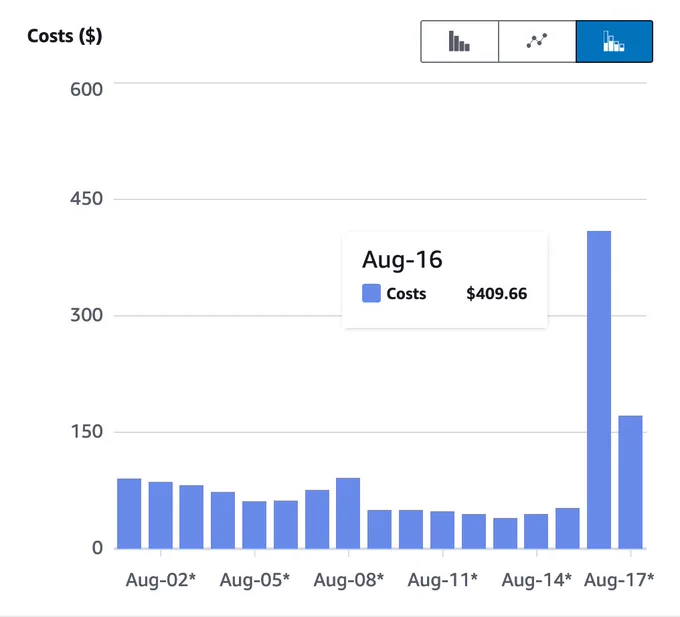This screenshot has width=680, height=617.
Task: Click the Aug-16 tooltip heading
Action: click(x=402, y=260)
